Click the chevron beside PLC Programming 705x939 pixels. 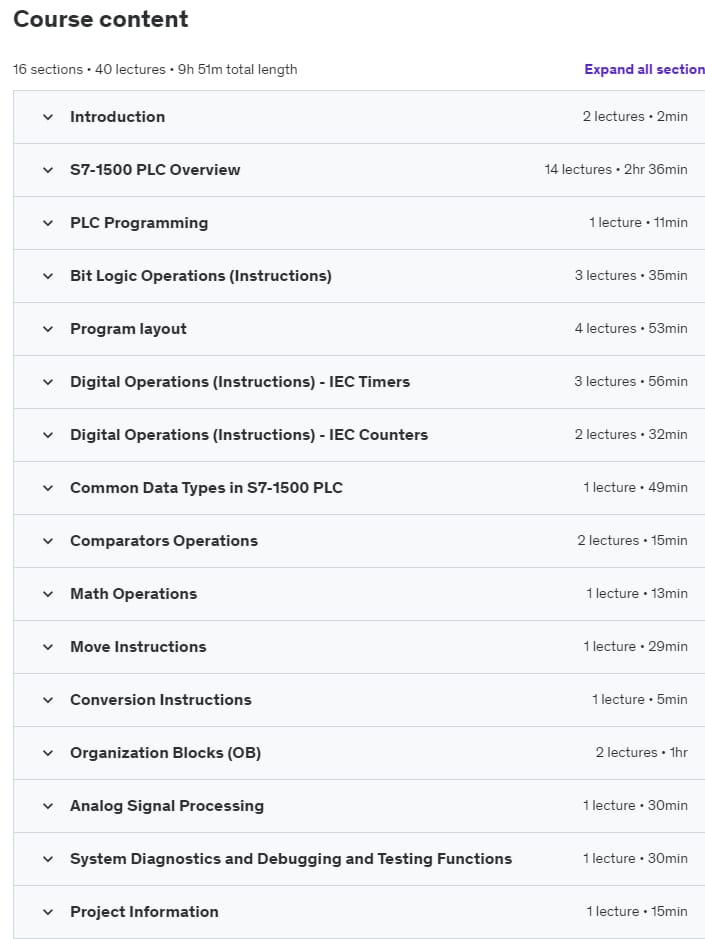point(48,223)
